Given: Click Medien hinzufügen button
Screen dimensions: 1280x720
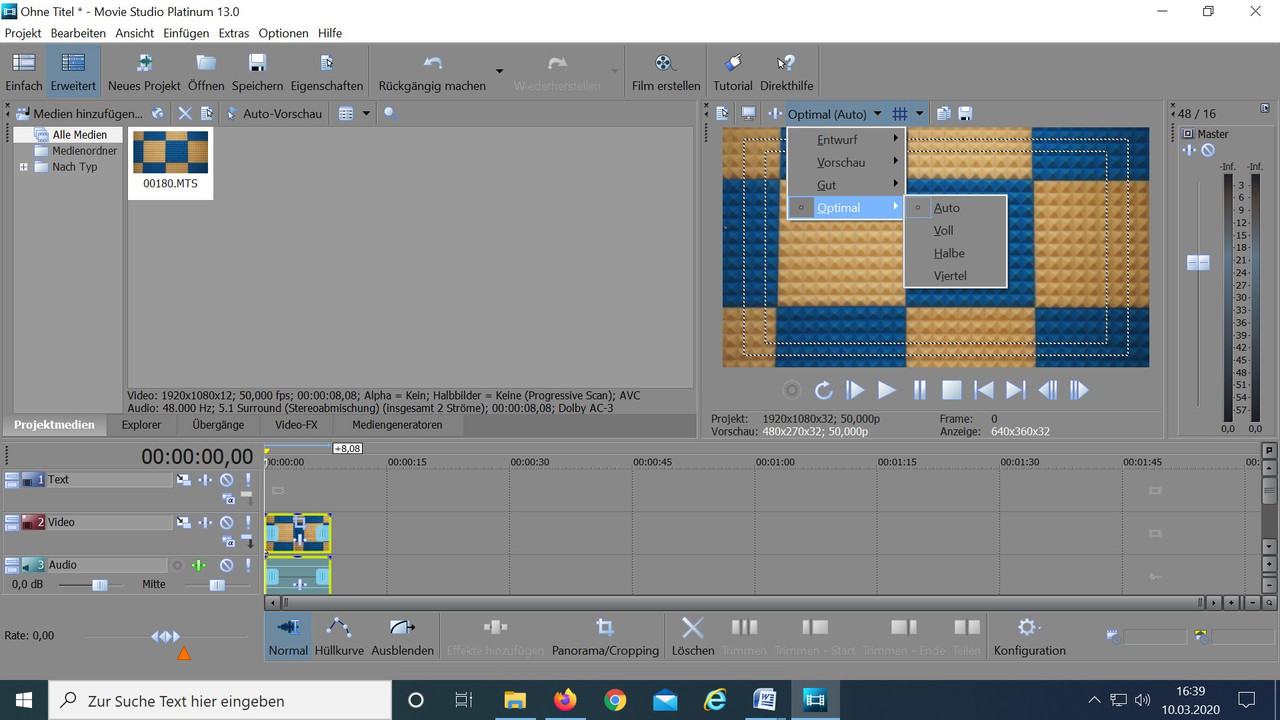Looking at the screenshot, I should pos(78,114).
